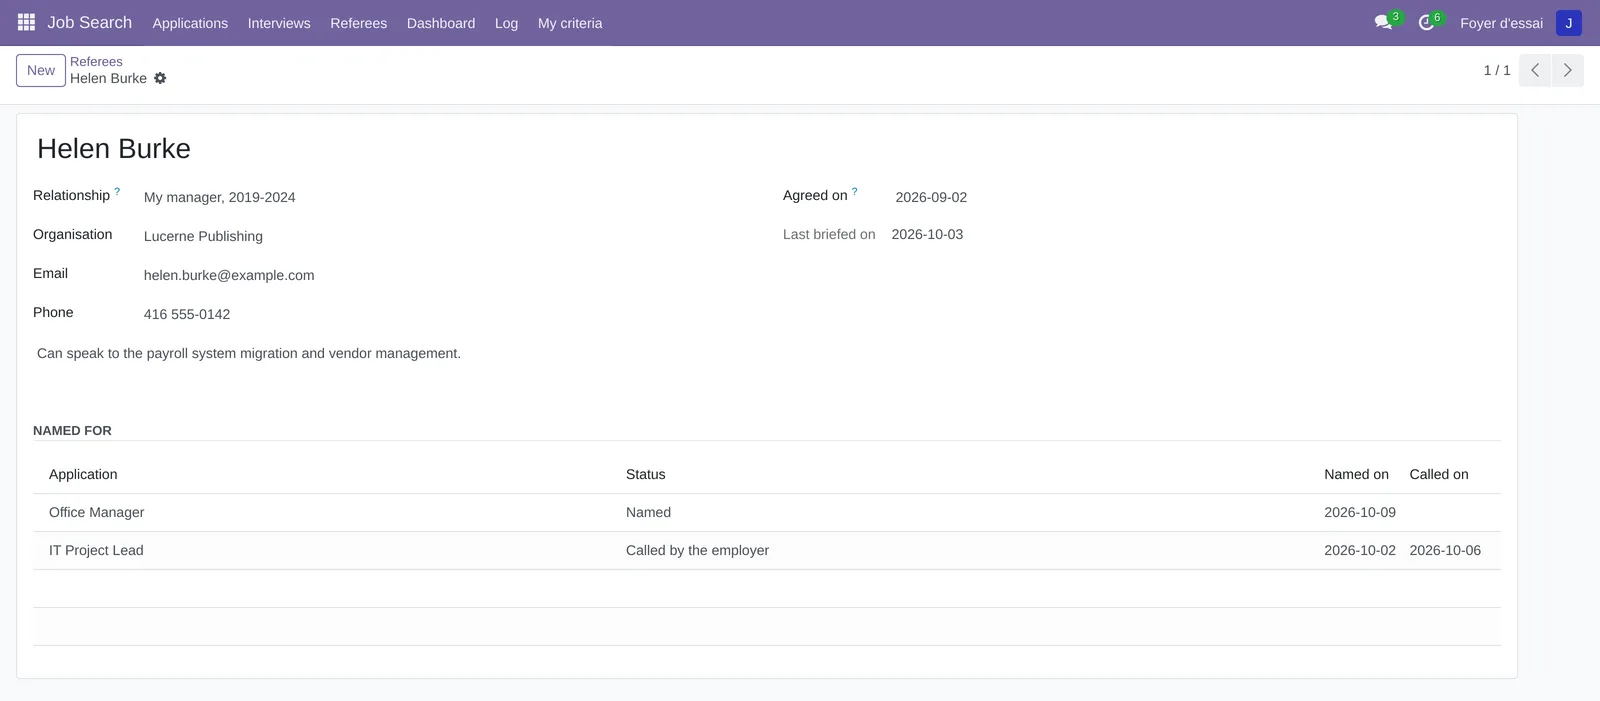Open the Log menu
Screen dimensions: 1600x701
click(x=506, y=23)
